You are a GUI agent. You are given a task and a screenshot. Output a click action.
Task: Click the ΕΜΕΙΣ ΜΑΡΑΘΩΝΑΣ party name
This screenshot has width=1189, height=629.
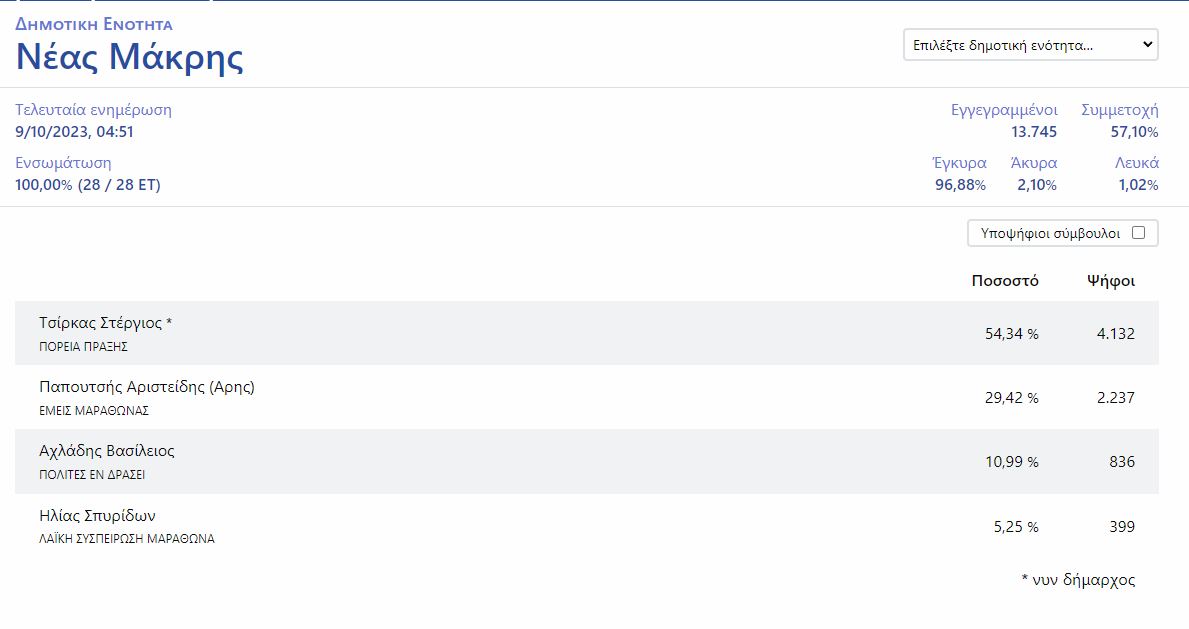pyautogui.click(x=94, y=411)
